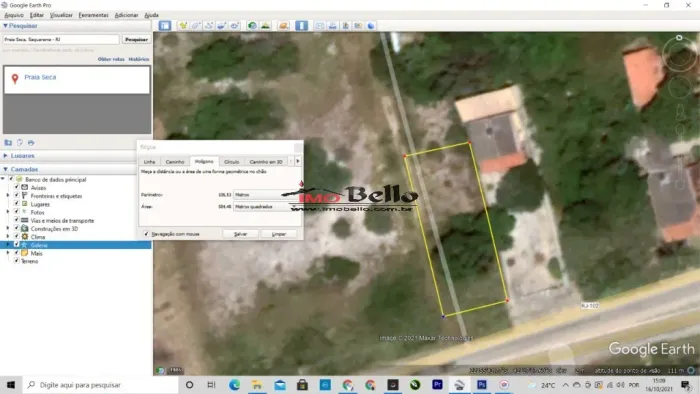Open the Adicionar menu

[126, 15]
